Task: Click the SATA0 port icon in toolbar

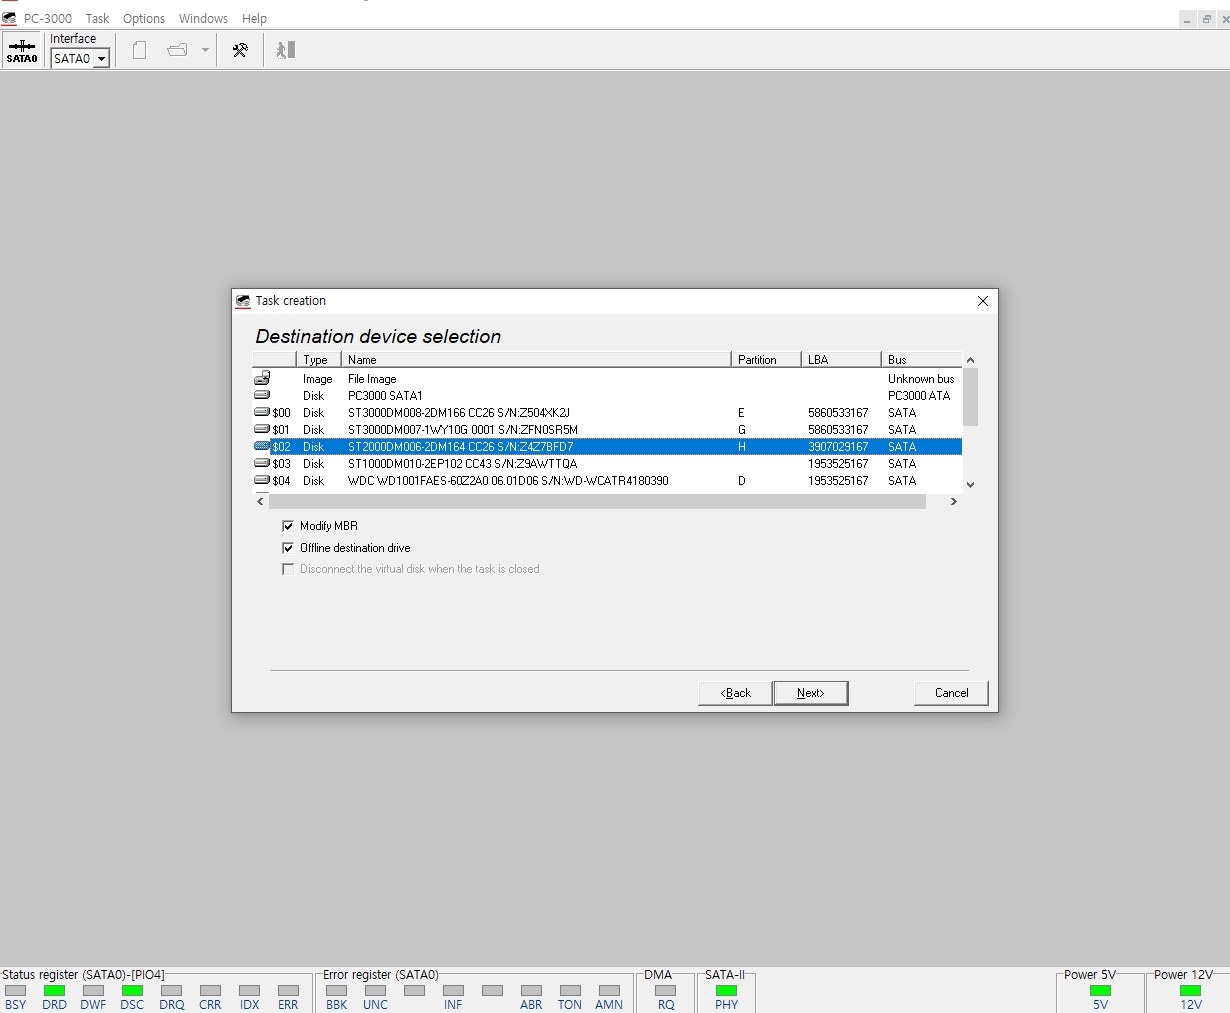Action: (22, 50)
